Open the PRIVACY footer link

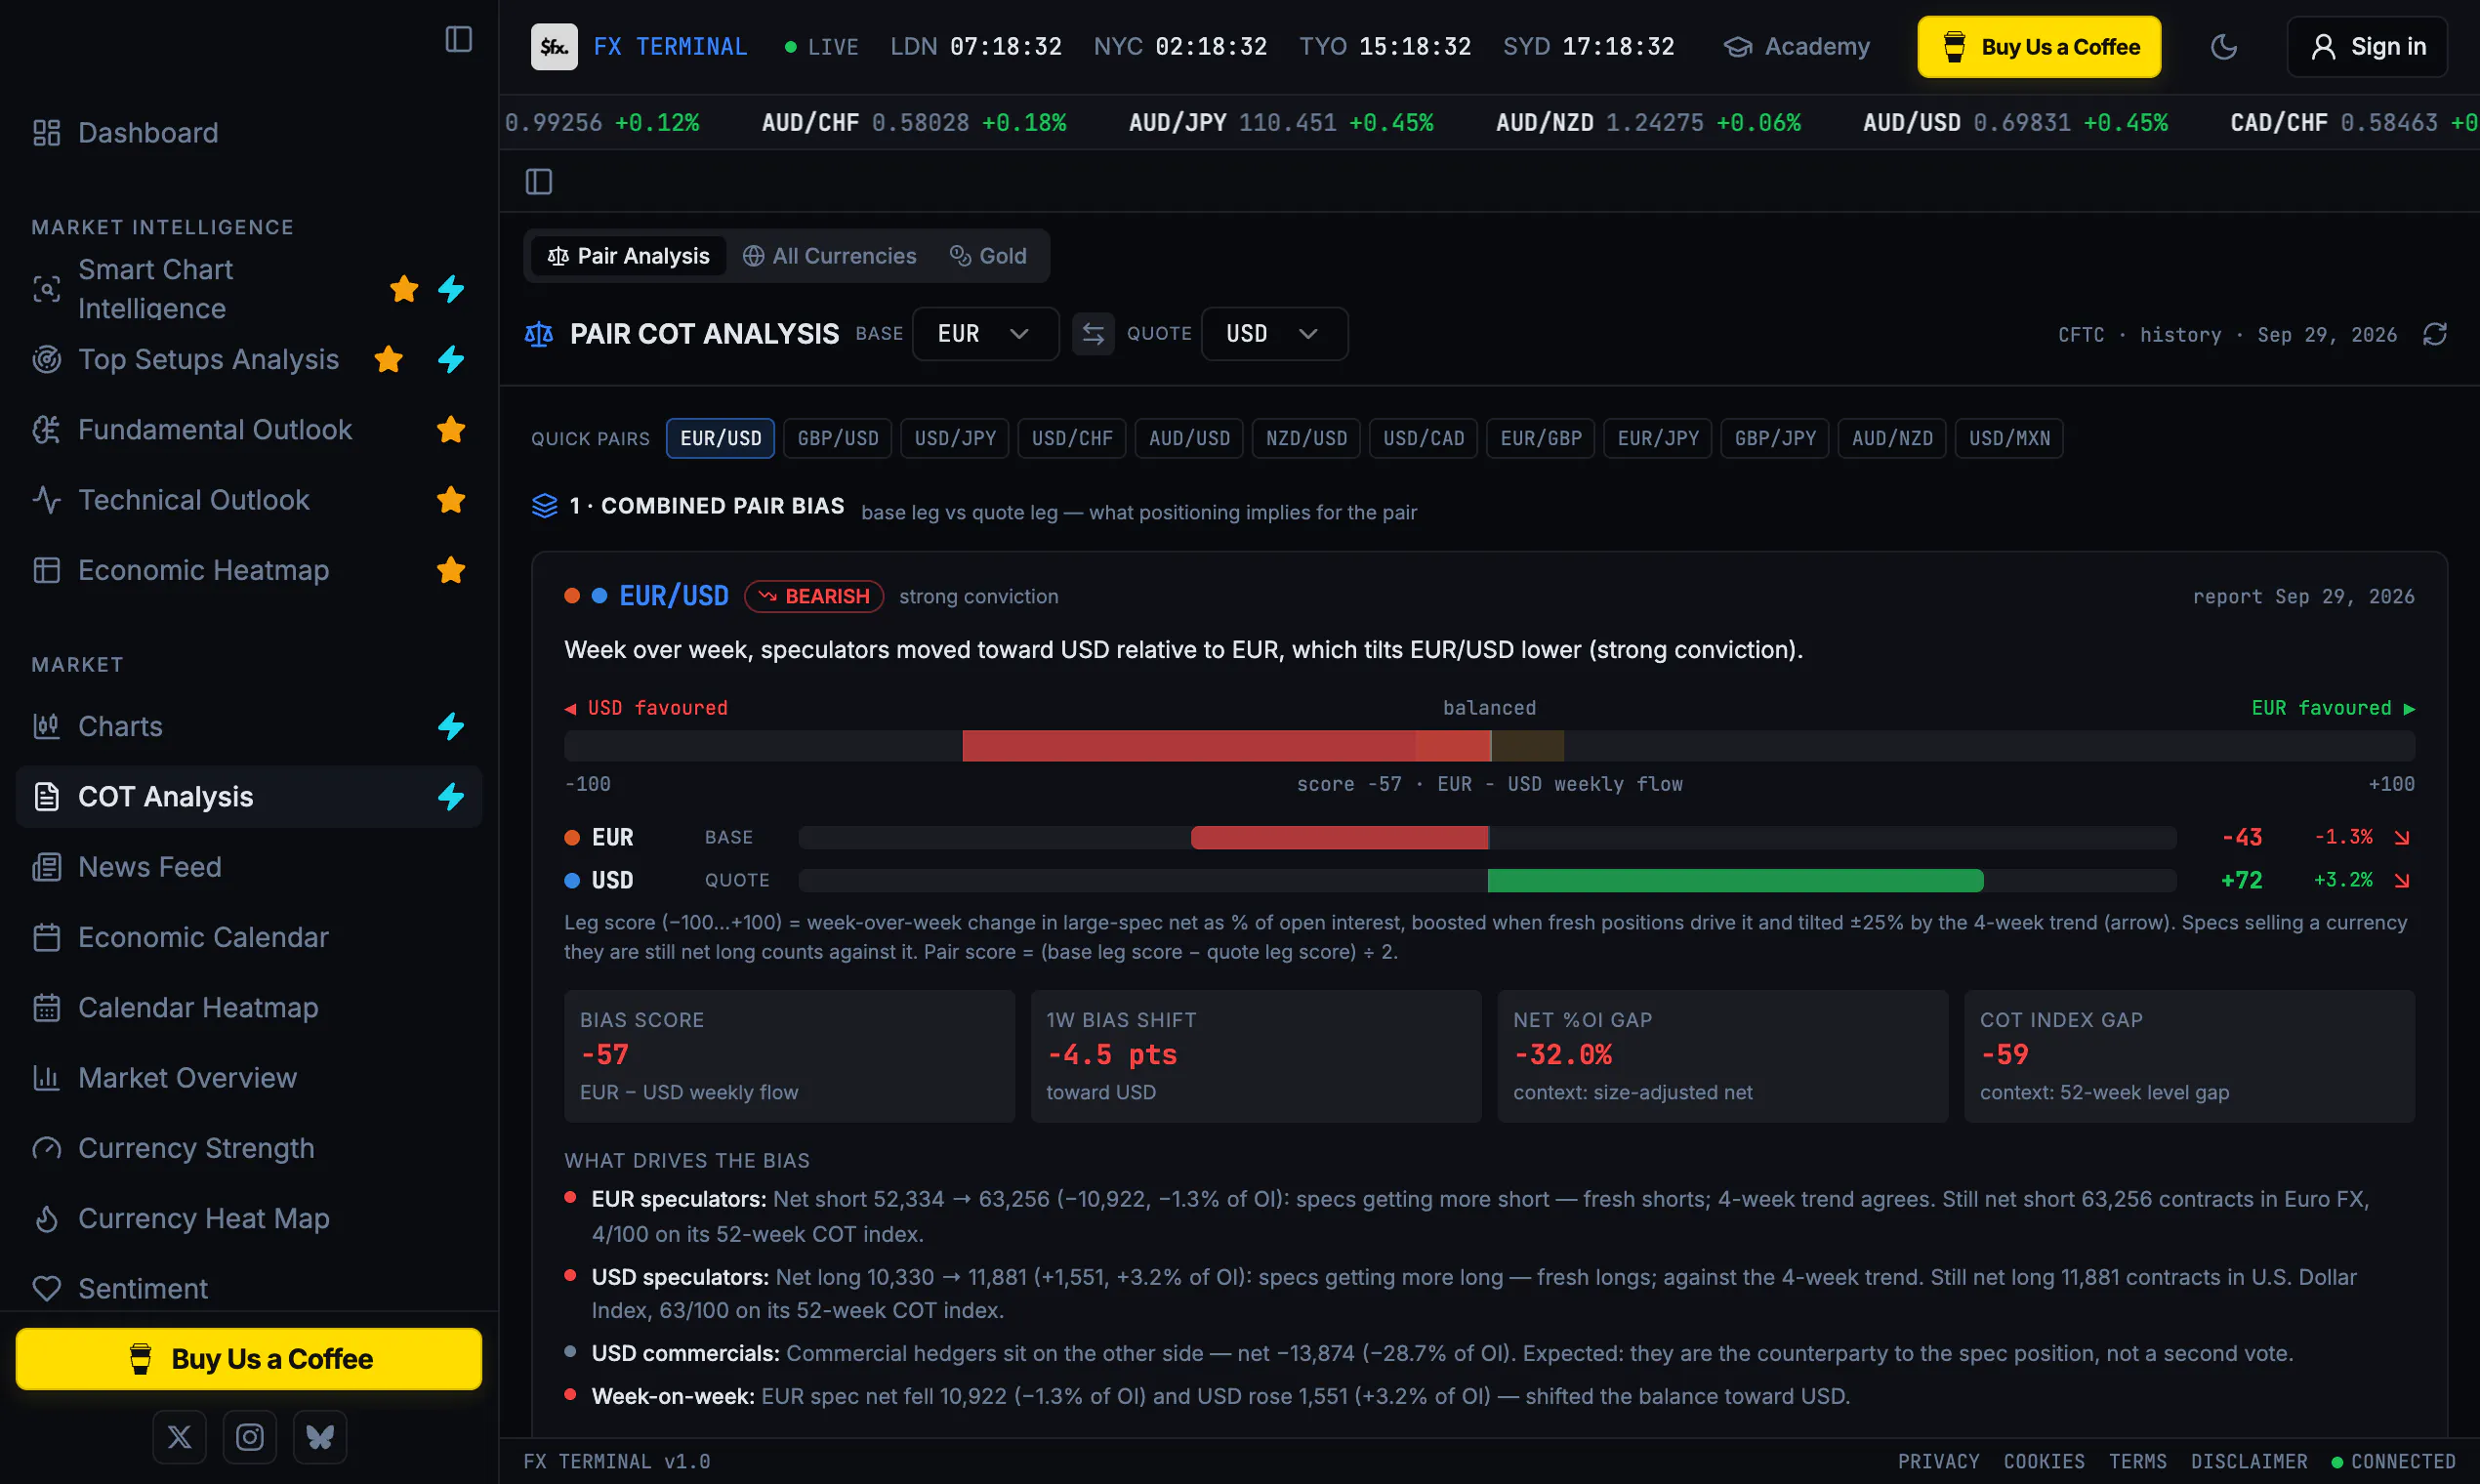coord(1938,1461)
